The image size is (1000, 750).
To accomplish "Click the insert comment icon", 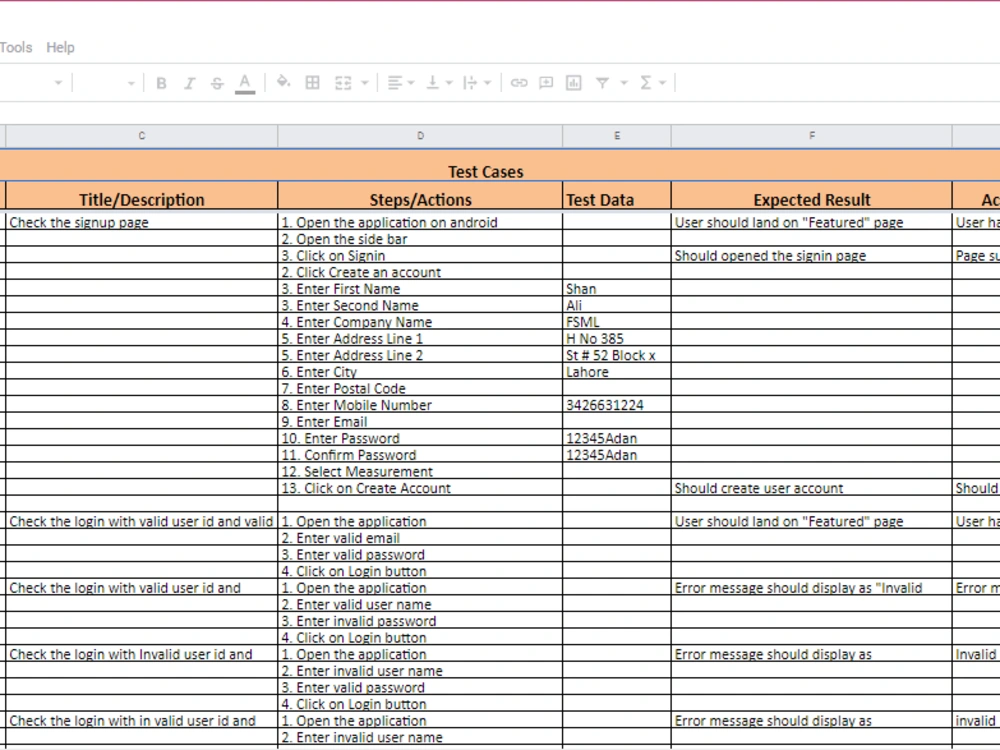I will 546,82.
